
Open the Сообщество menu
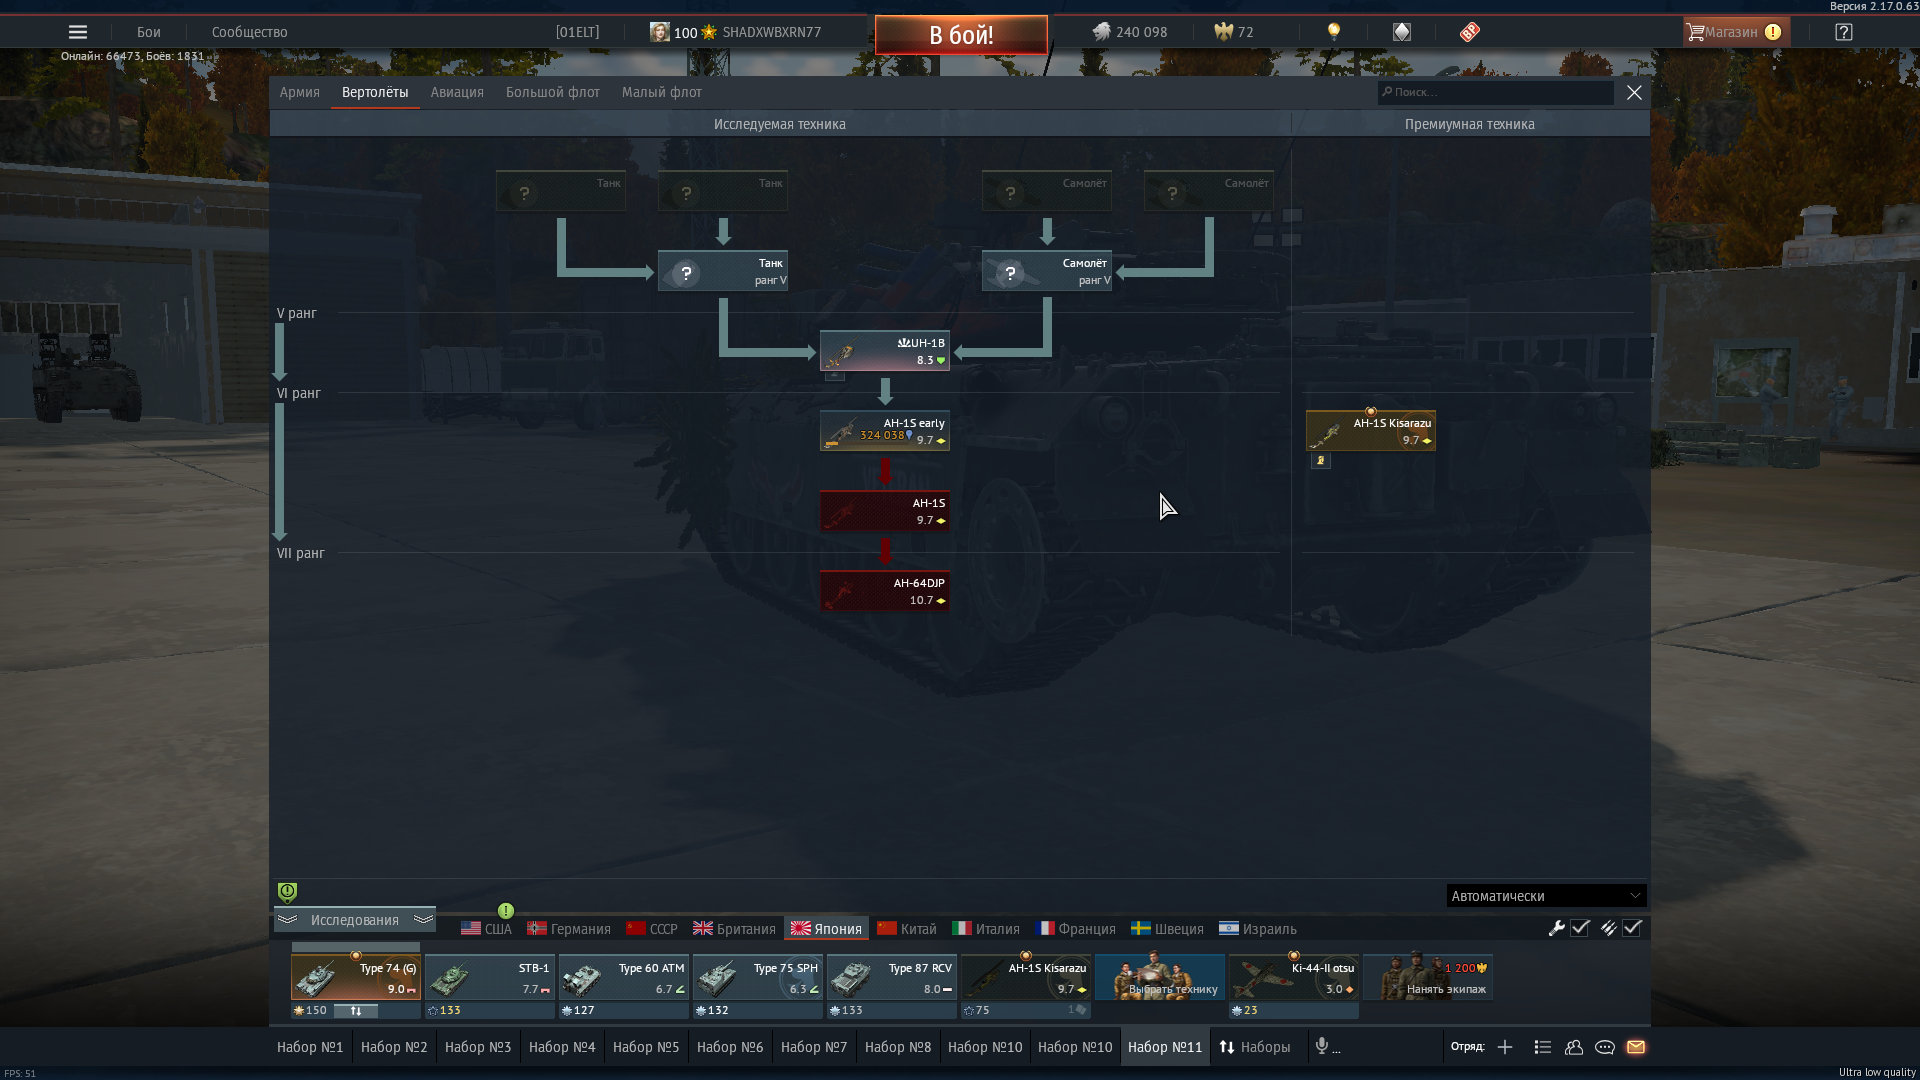click(249, 32)
